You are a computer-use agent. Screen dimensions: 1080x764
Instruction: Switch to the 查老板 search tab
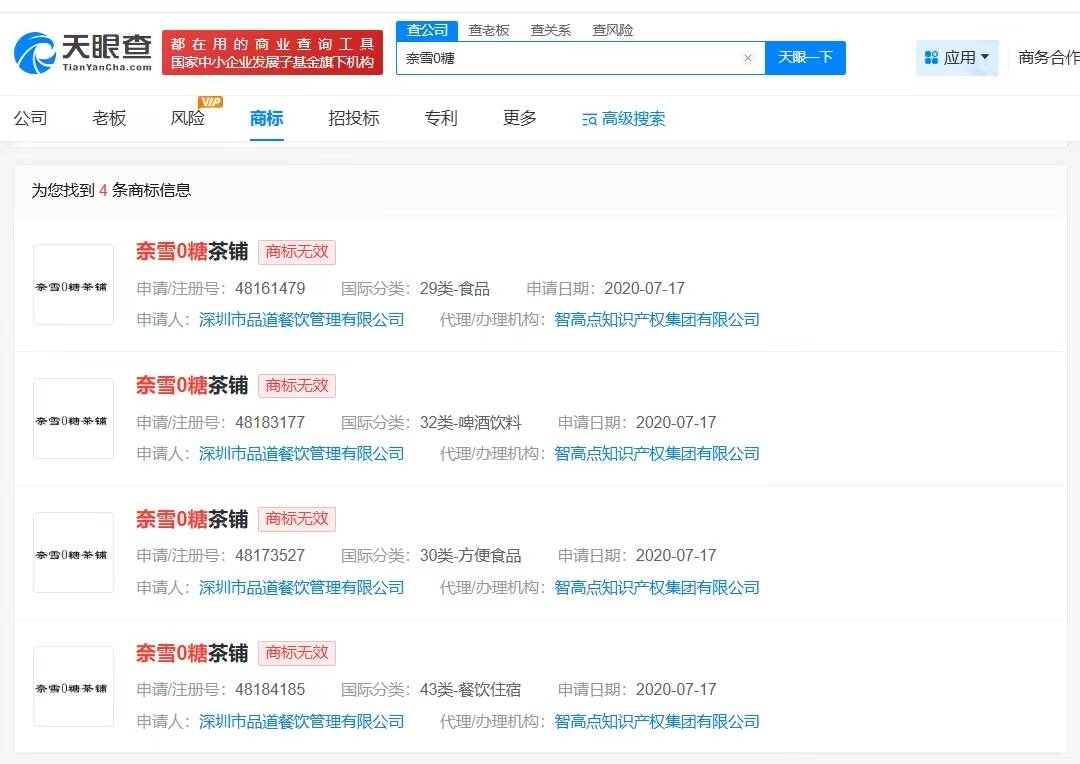click(x=489, y=29)
